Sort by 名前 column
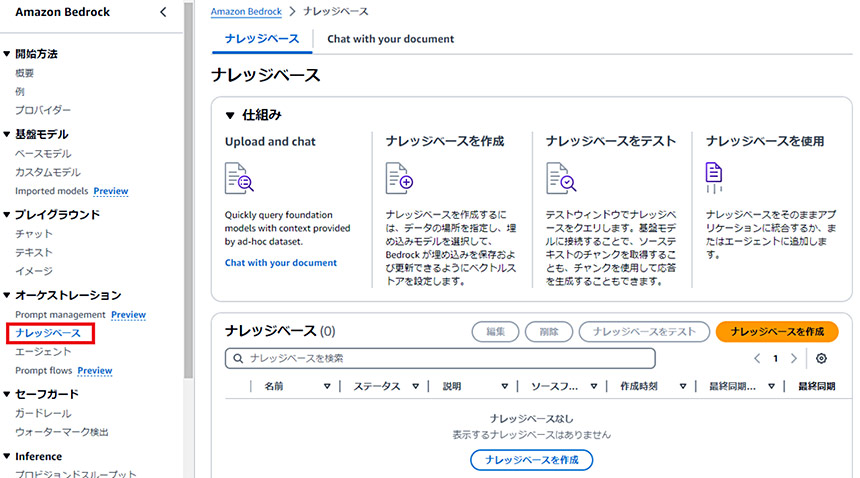 click(327, 386)
